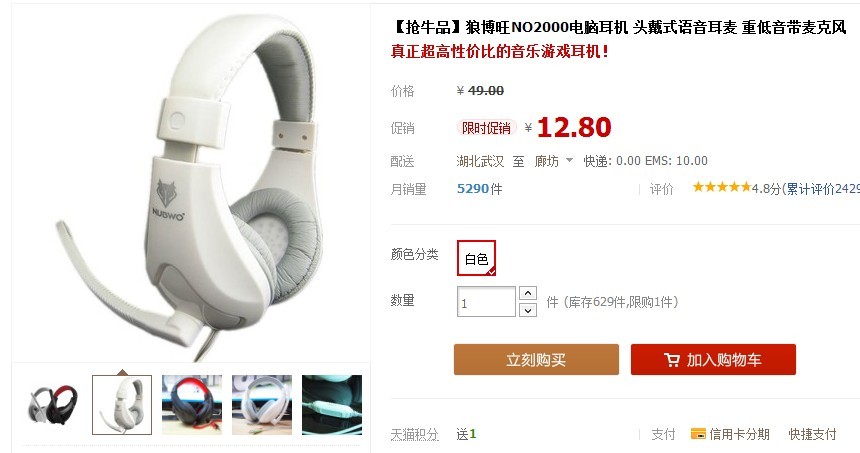Viewport: 860px width, 453px height.
Task: Select the red and black headsets thumbnail
Action: [53, 405]
